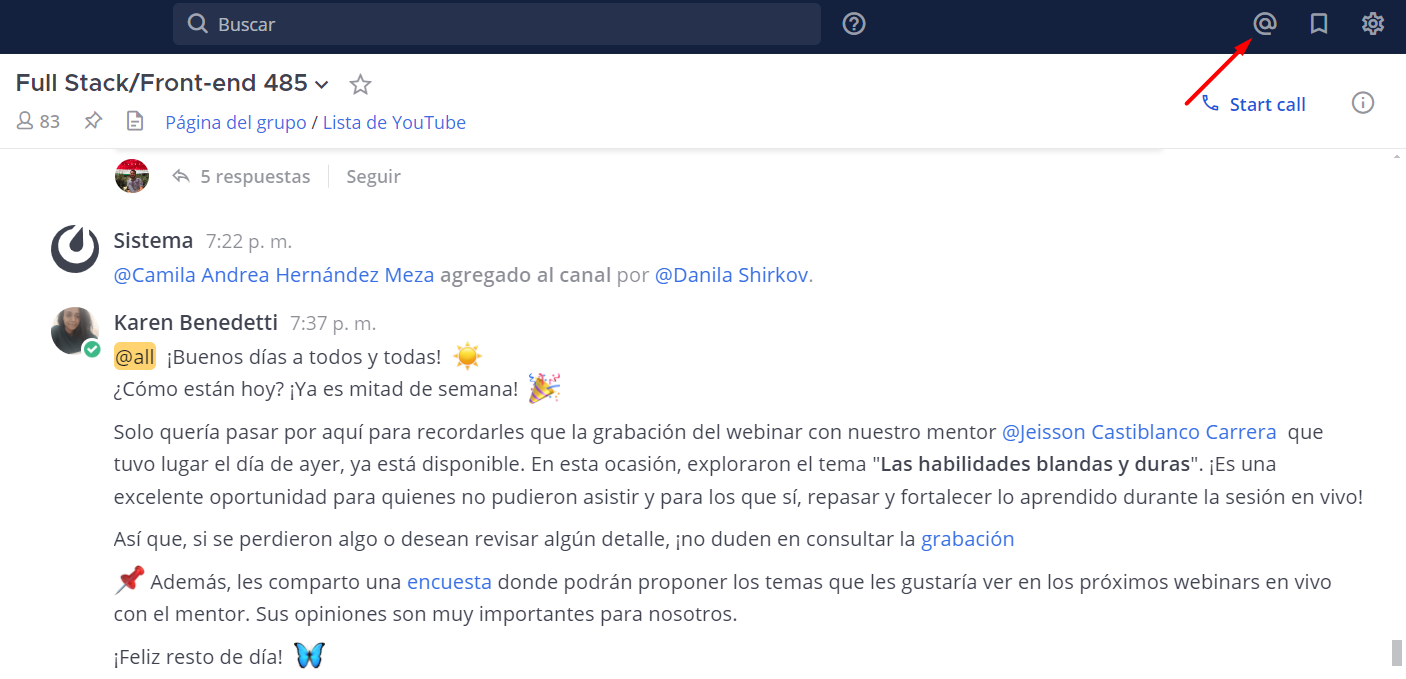
Task: Show the channel members list (83)
Action: click(x=39, y=122)
